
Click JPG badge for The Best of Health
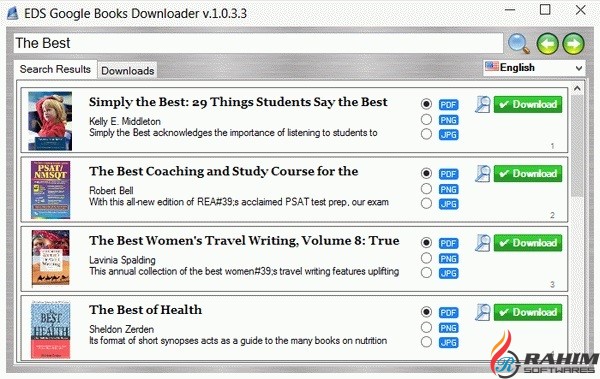[448, 342]
